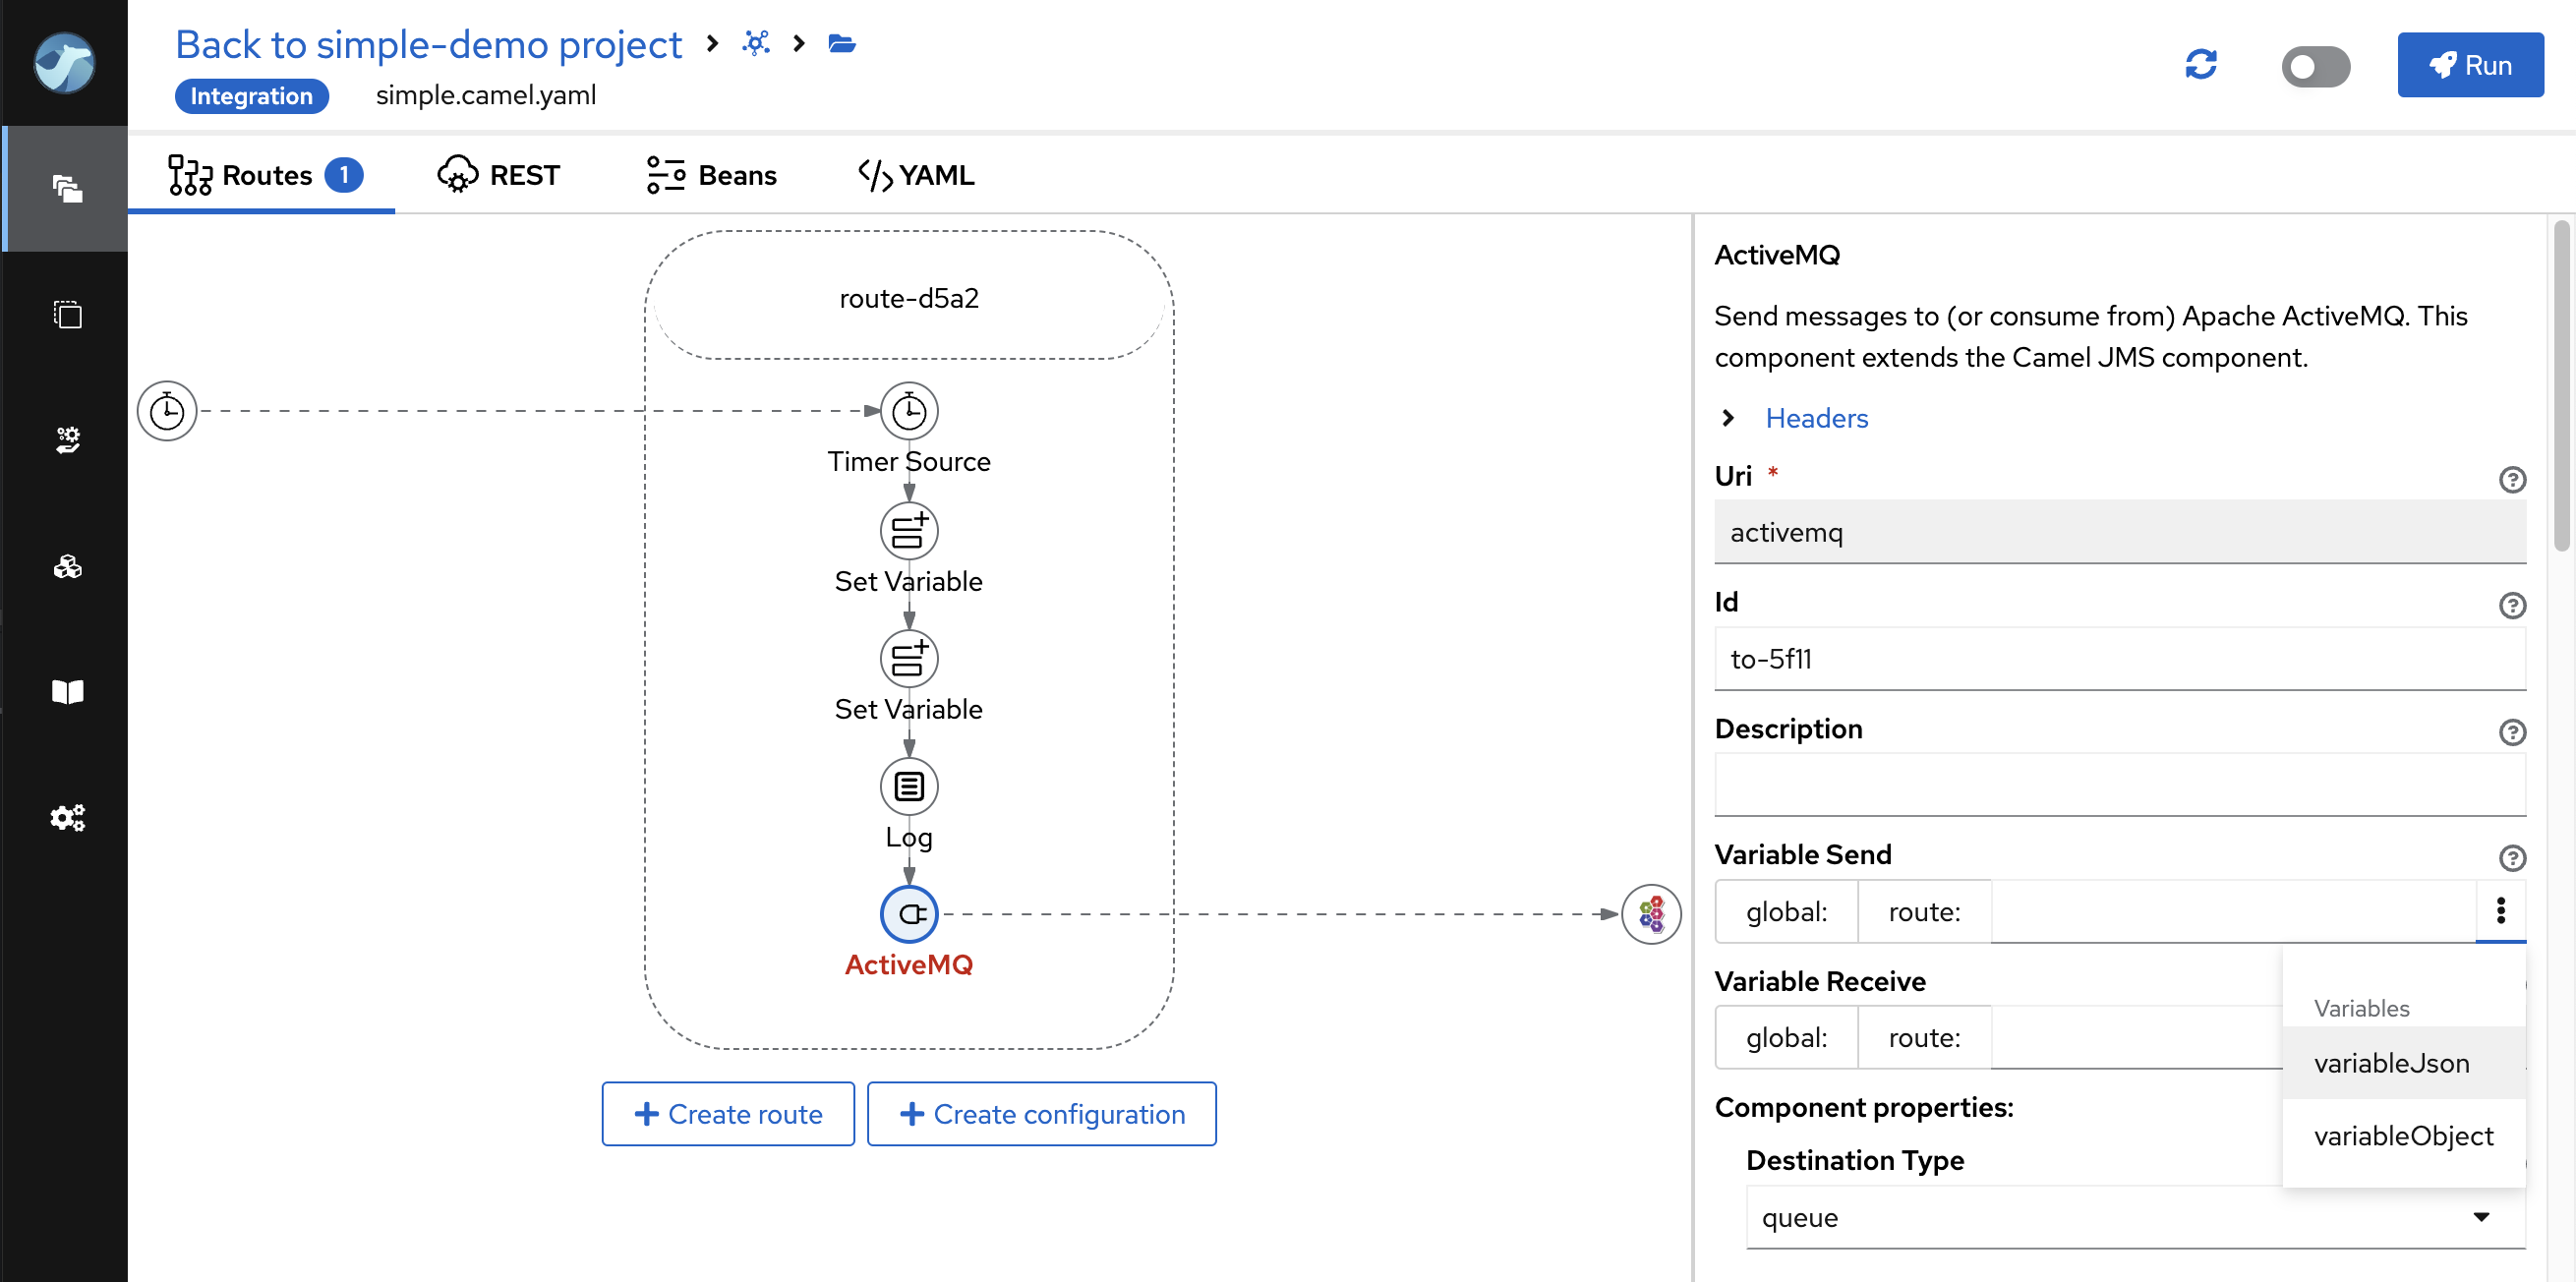Choose variableJson from Variables menu
The height and width of the screenshot is (1282, 2576).
tap(2391, 1063)
